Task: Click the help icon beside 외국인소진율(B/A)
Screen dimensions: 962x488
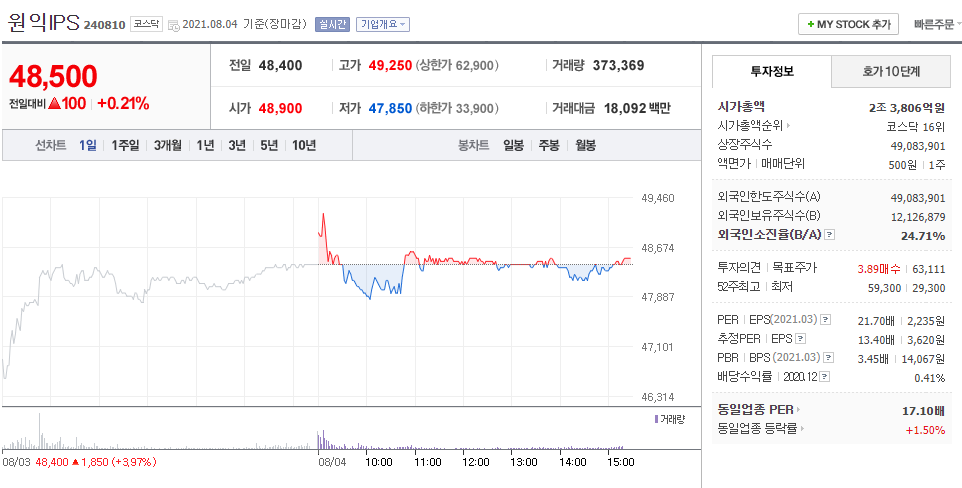Action: [x=829, y=234]
